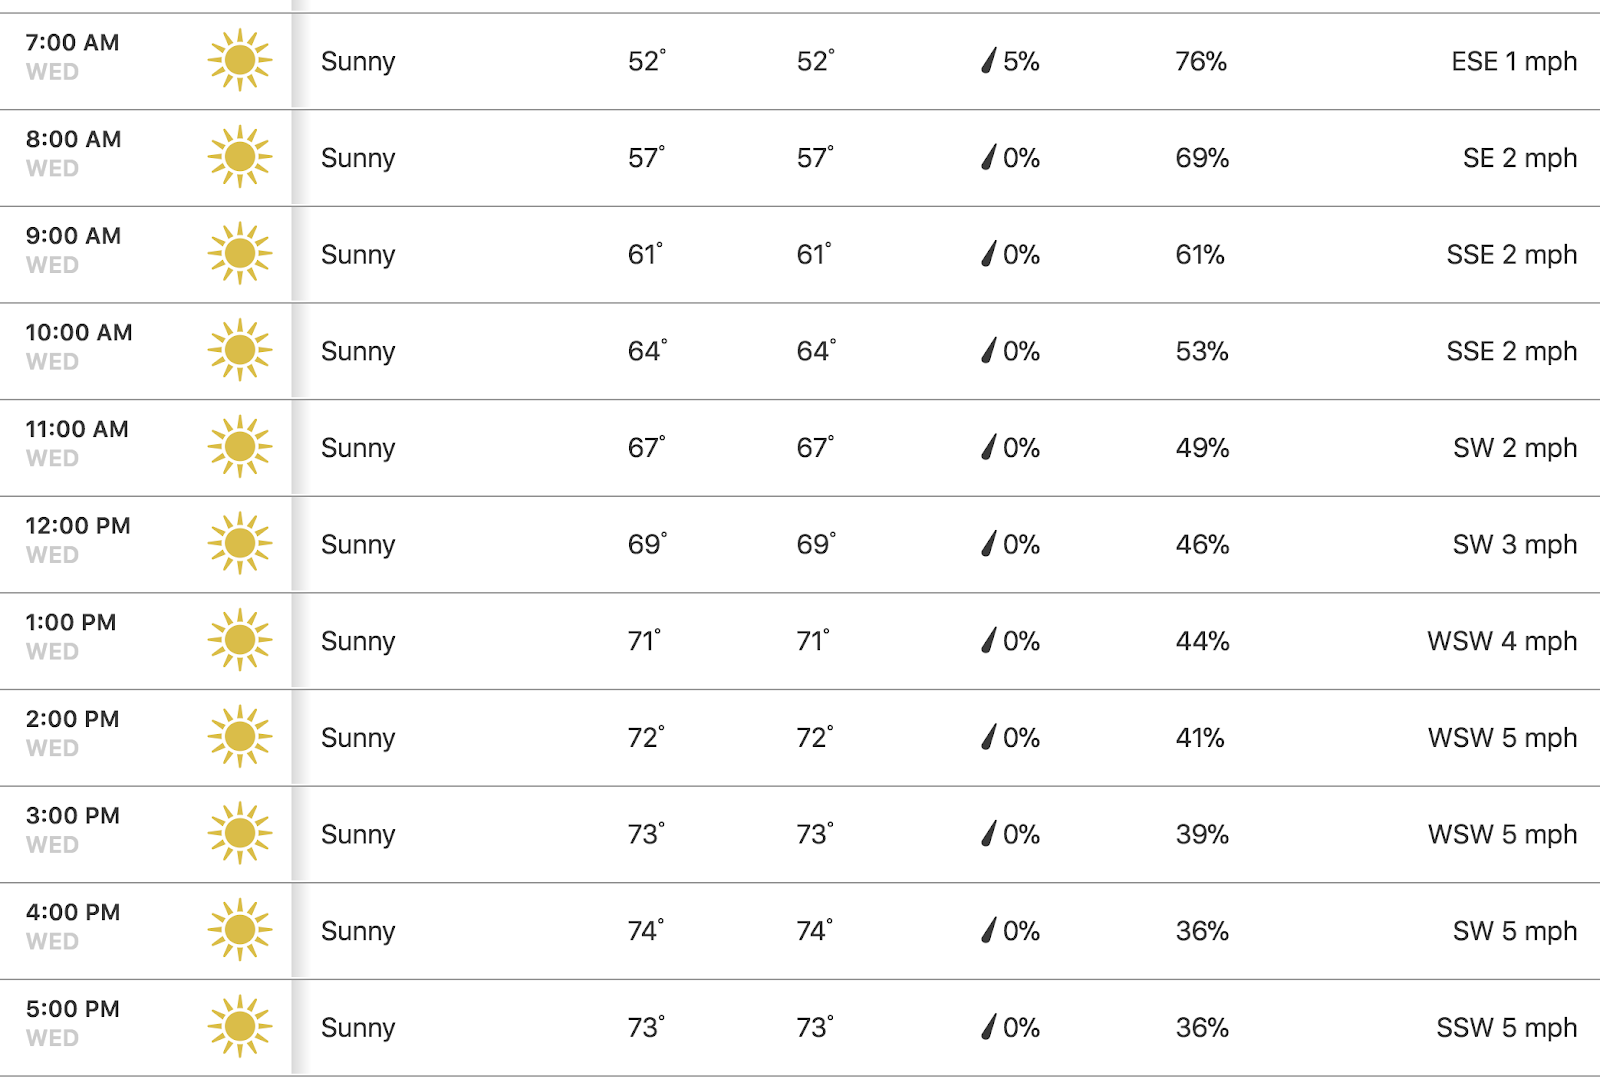Click the sun icon beside 1:00 PM

click(240, 640)
